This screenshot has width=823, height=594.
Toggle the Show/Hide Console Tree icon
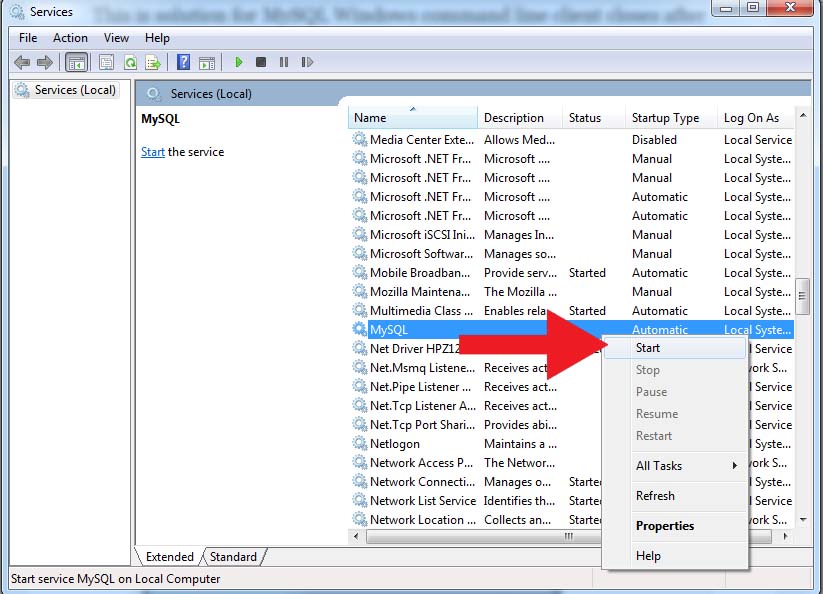77,62
